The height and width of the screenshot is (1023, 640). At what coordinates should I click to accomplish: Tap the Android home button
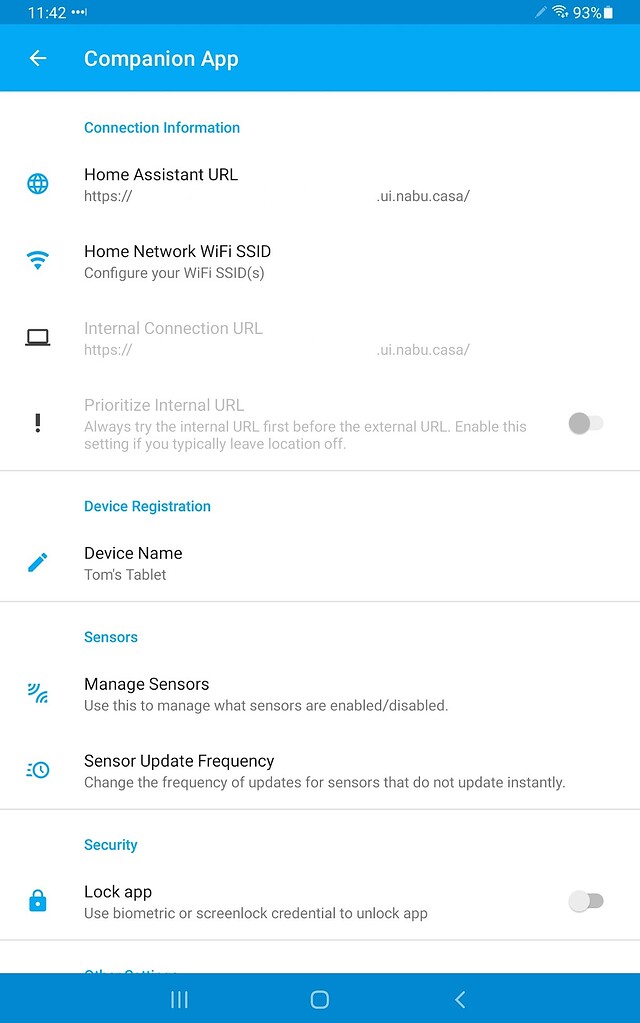click(319, 998)
